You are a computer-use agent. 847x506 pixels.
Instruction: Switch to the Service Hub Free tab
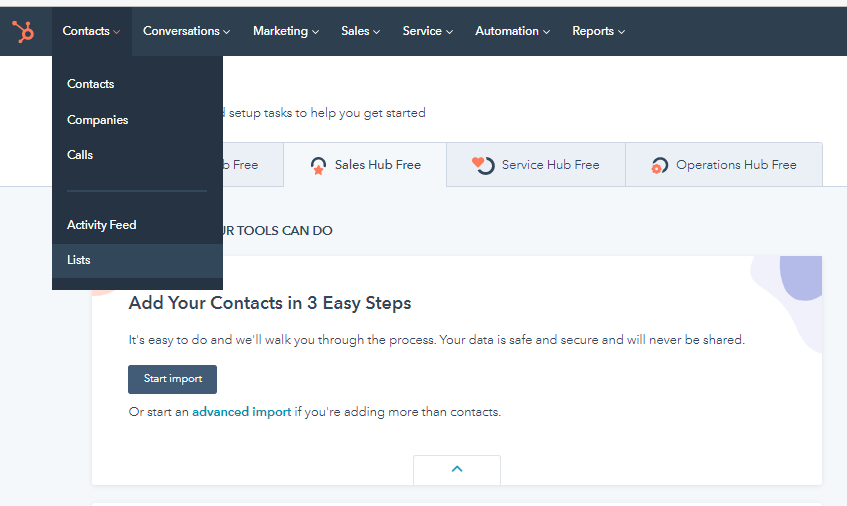536,165
